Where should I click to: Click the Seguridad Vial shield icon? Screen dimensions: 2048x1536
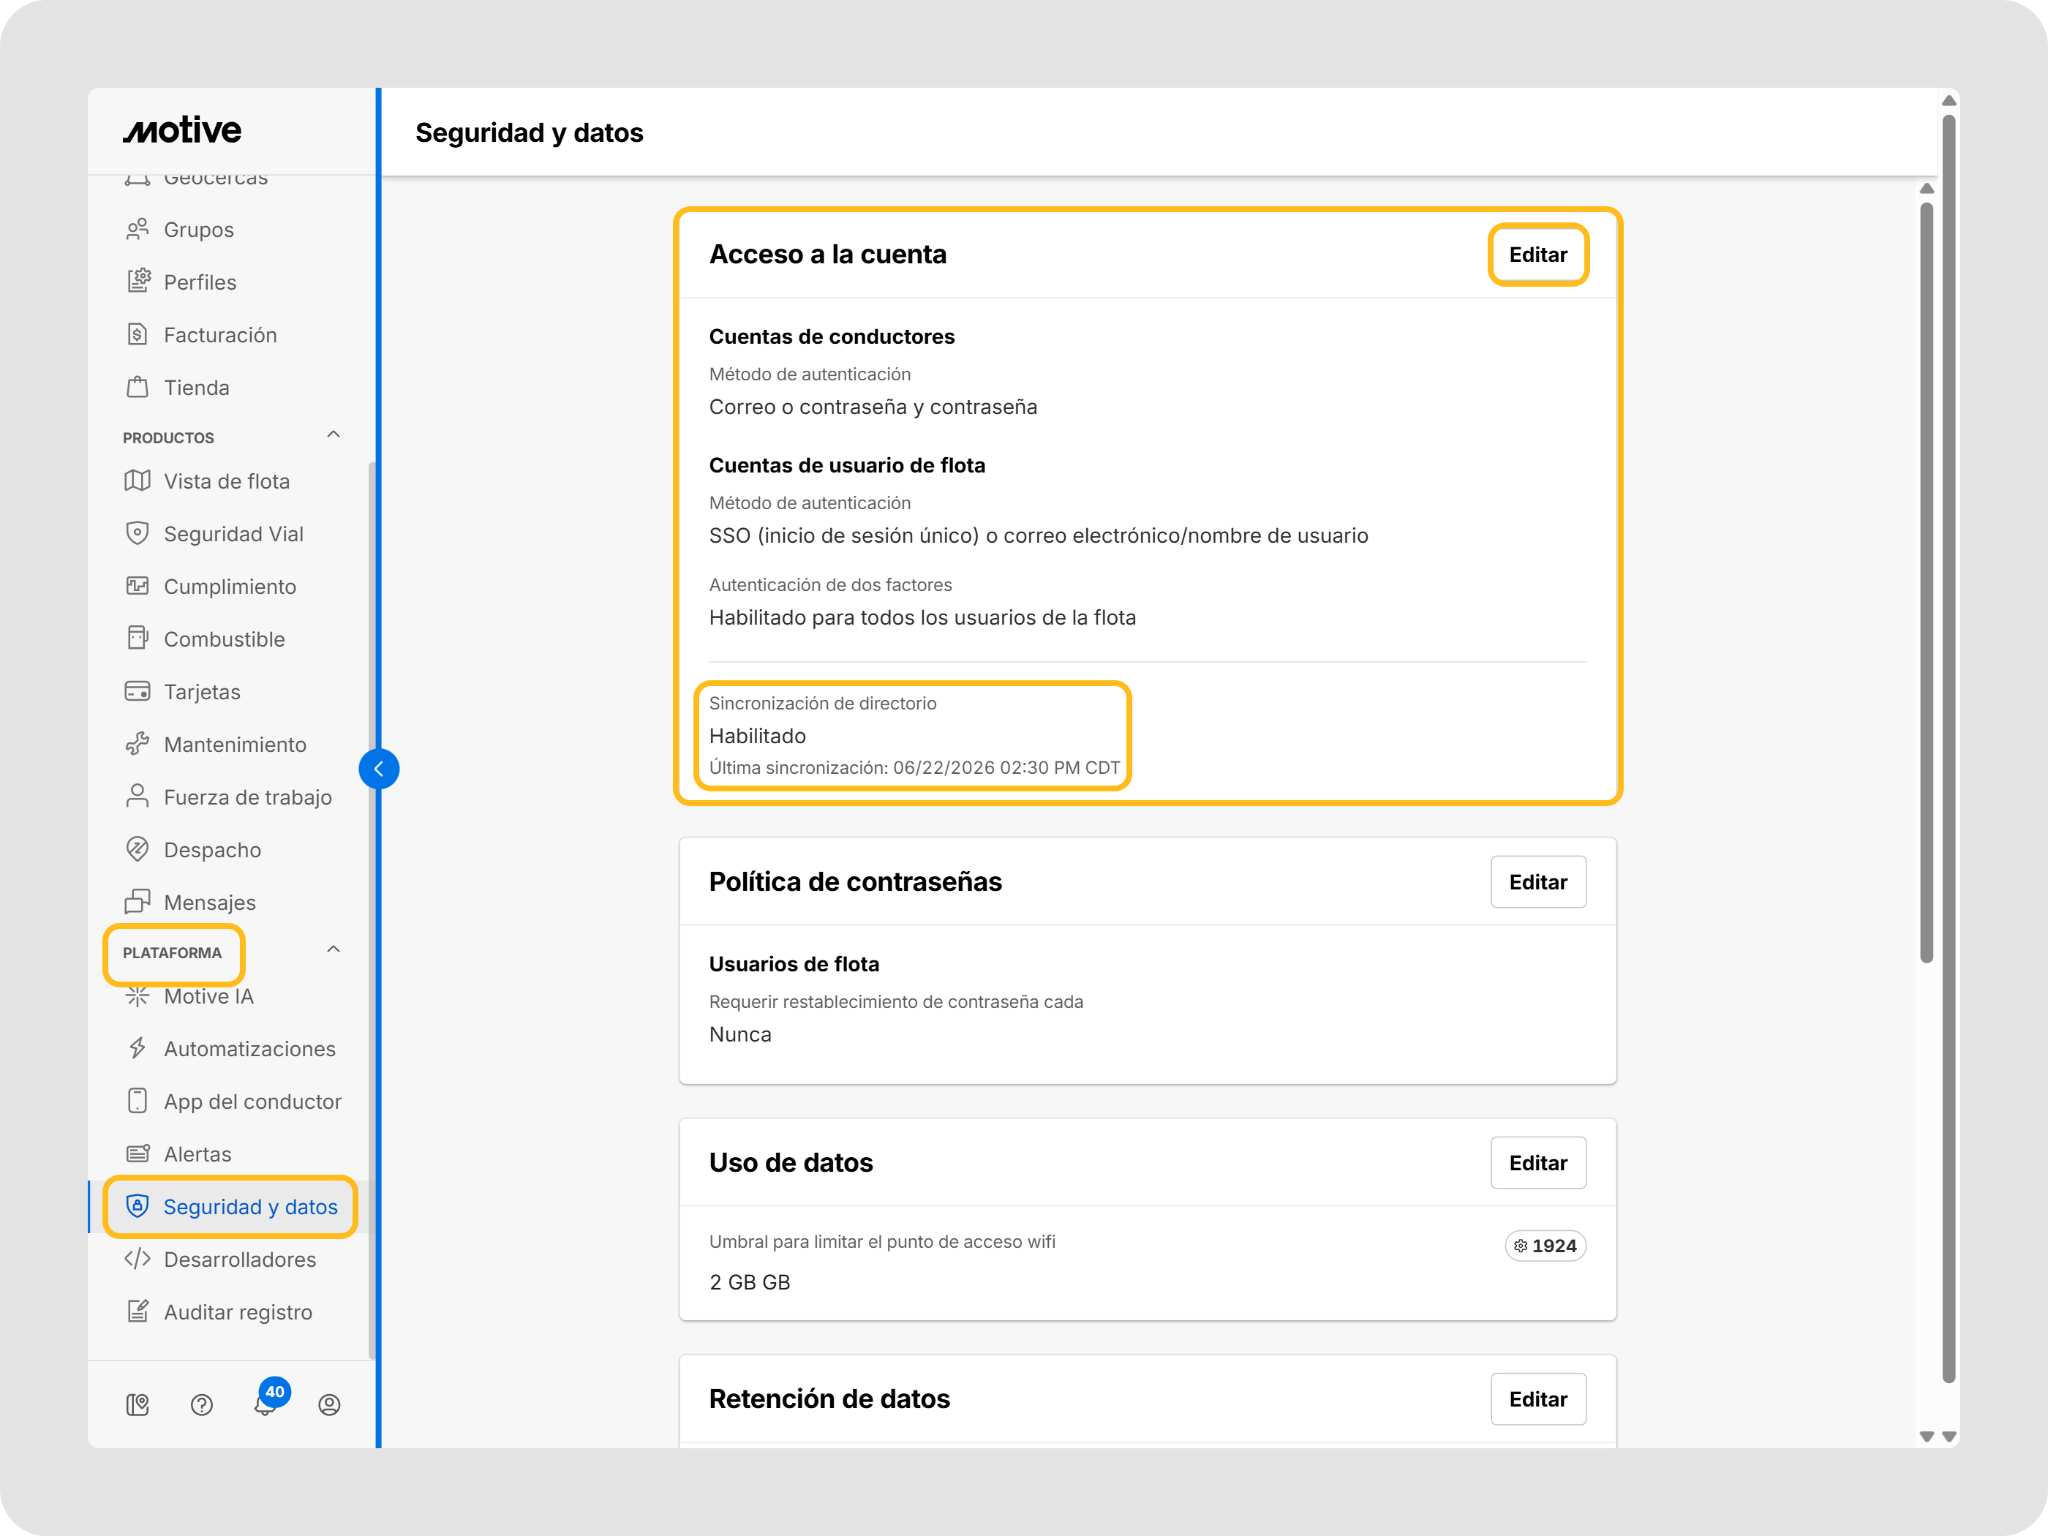(138, 534)
